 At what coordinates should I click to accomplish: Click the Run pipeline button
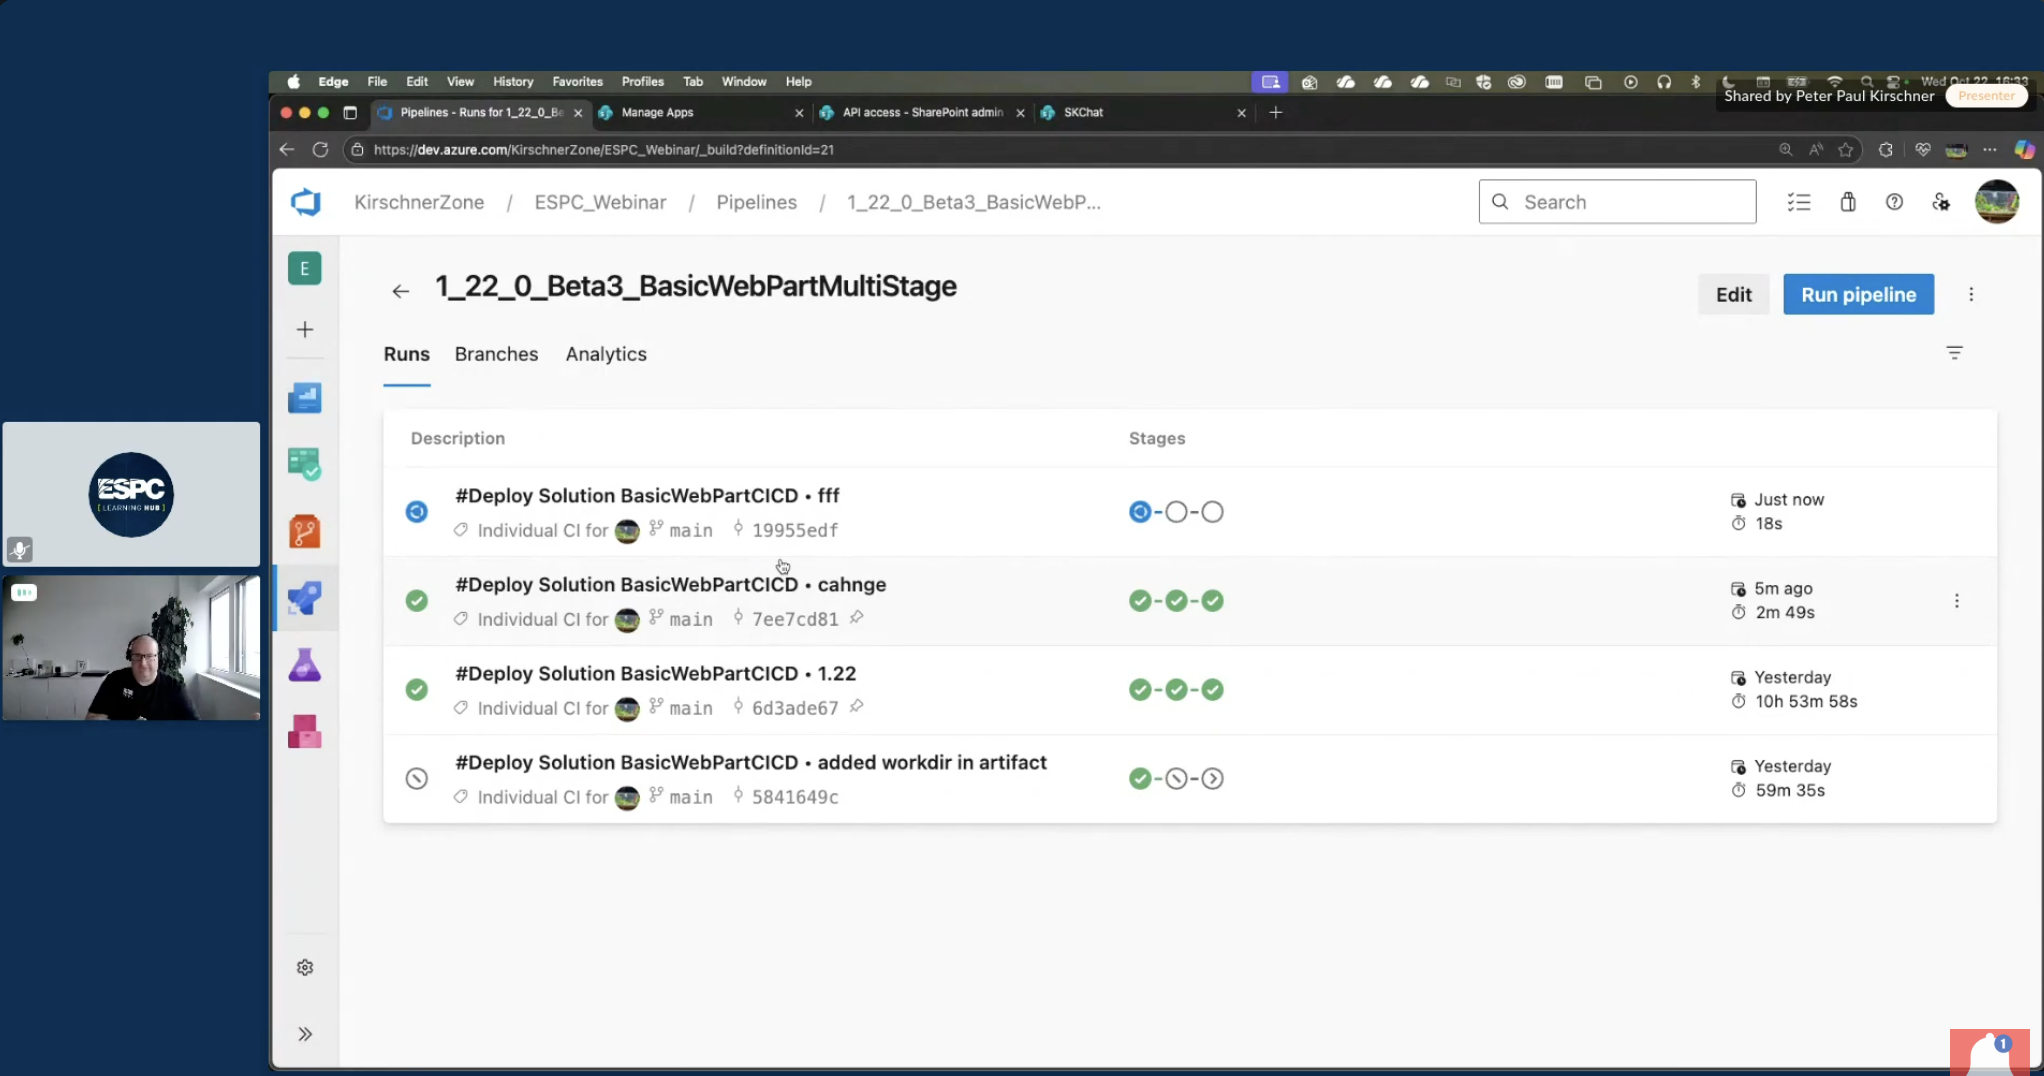[x=1858, y=295]
